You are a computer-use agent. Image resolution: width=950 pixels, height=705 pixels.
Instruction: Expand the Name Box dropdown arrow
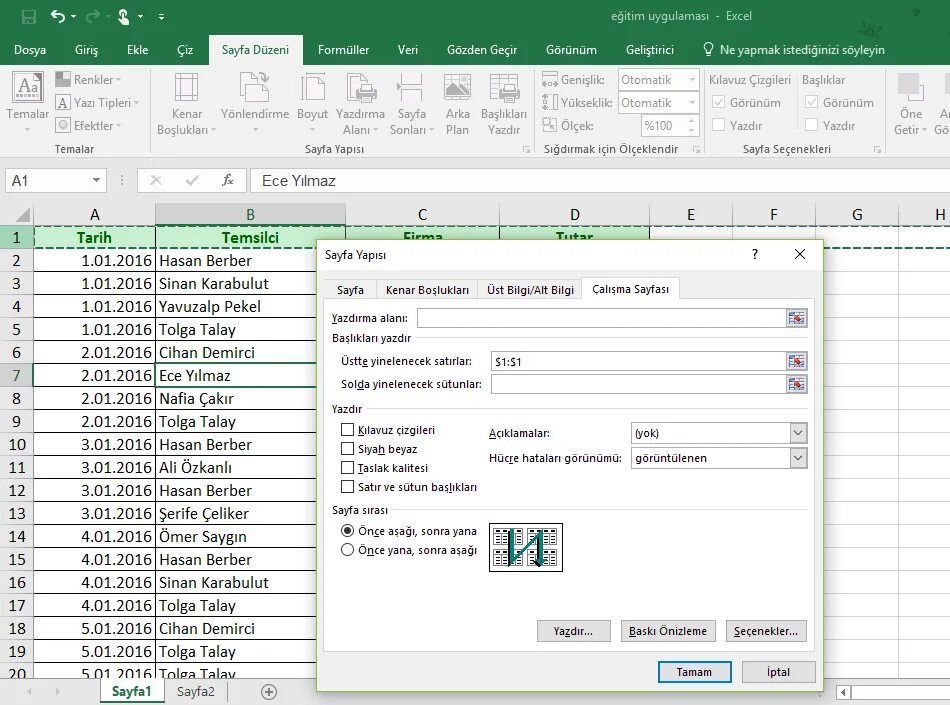coord(96,180)
